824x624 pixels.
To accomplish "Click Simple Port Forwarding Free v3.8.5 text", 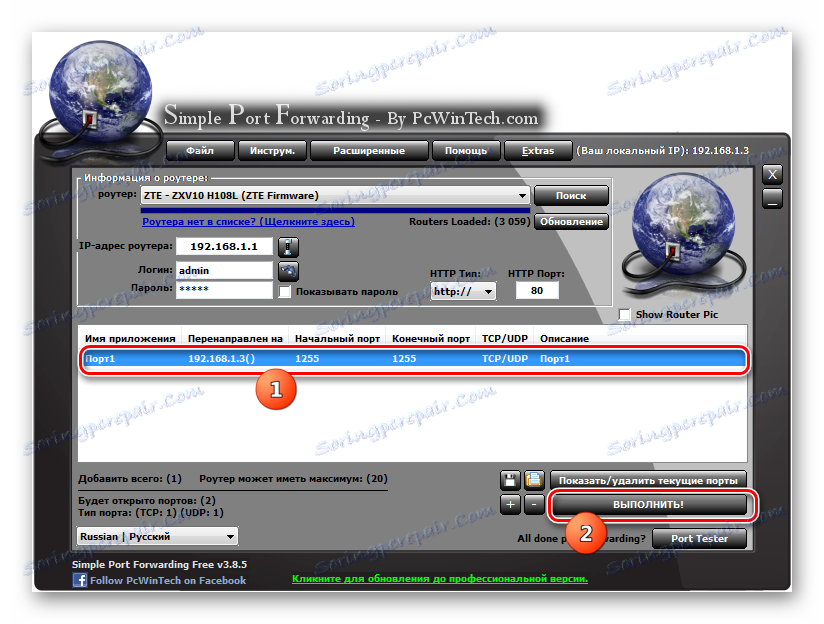I will (x=159, y=564).
